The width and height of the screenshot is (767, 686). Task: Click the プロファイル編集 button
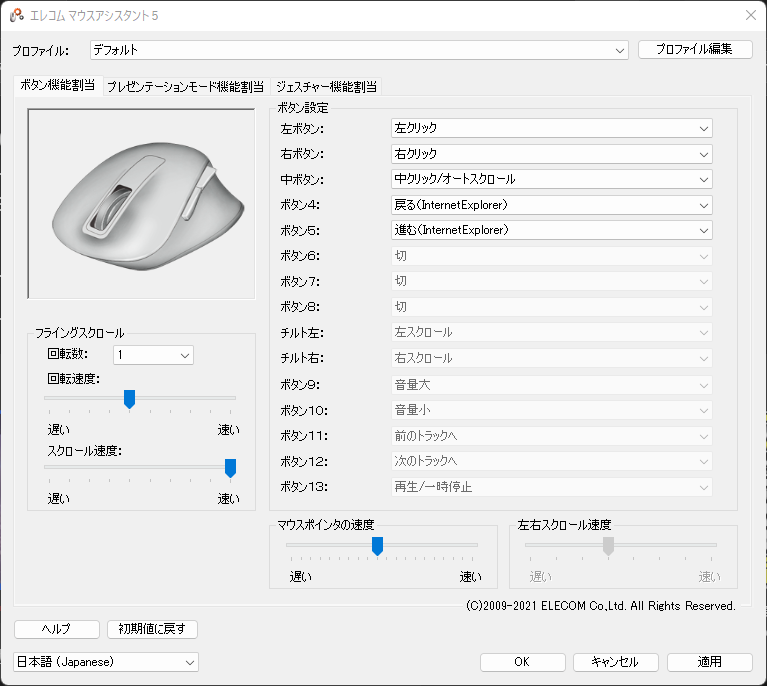pyautogui.click(x=695, y=49)
